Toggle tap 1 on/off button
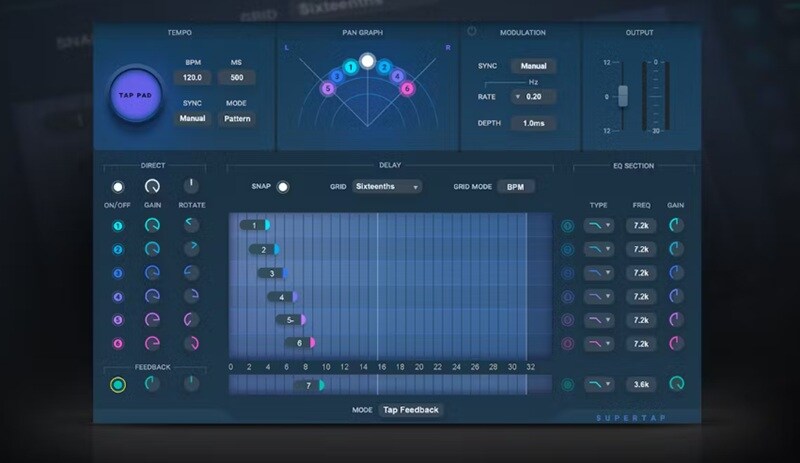Screen dimensions: 800x463 coord(118,226)
